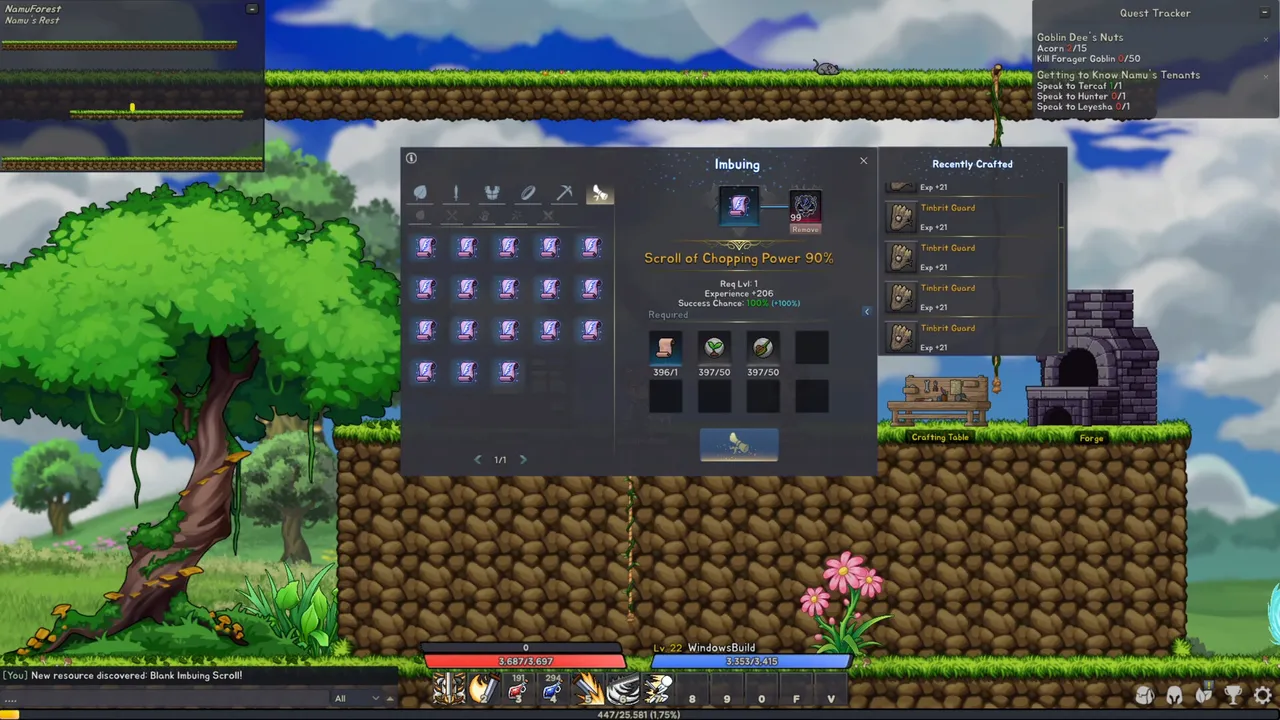Switch to the leaf resource category tab
Viewport: 1280px width, 720px height.
point(420,193)
